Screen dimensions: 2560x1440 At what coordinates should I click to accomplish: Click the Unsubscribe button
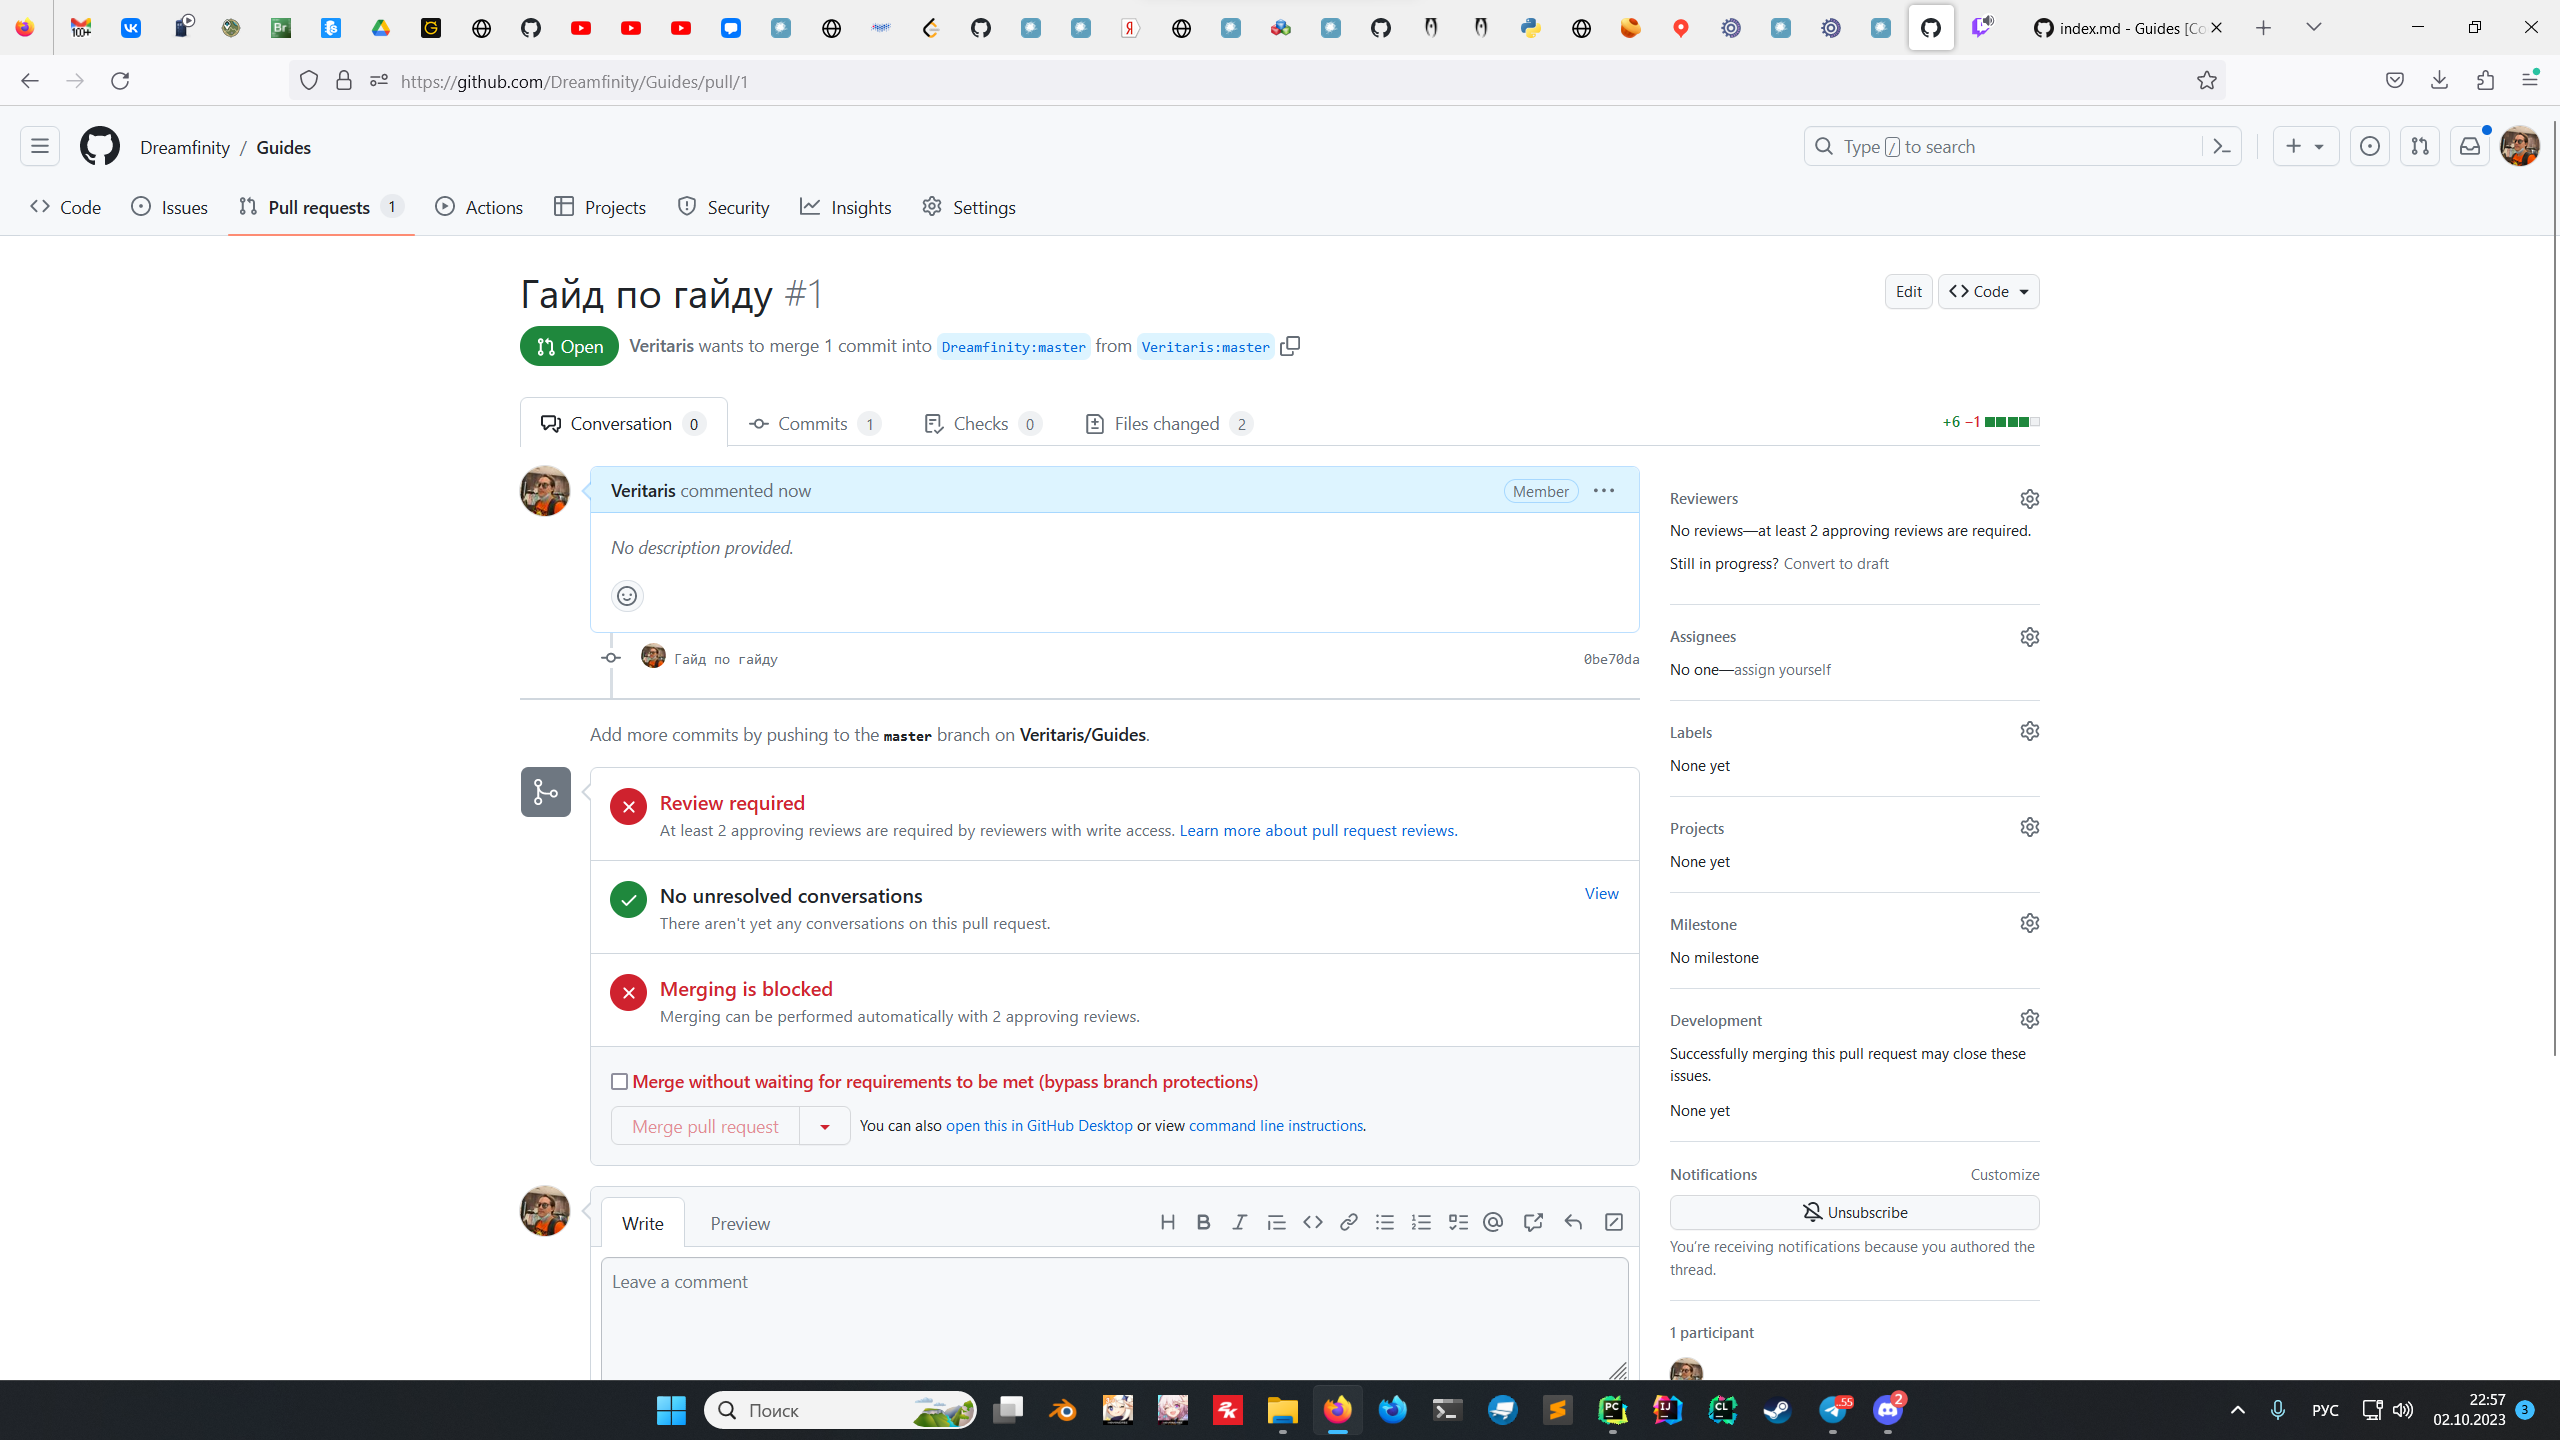[x=1854, y=1212]
